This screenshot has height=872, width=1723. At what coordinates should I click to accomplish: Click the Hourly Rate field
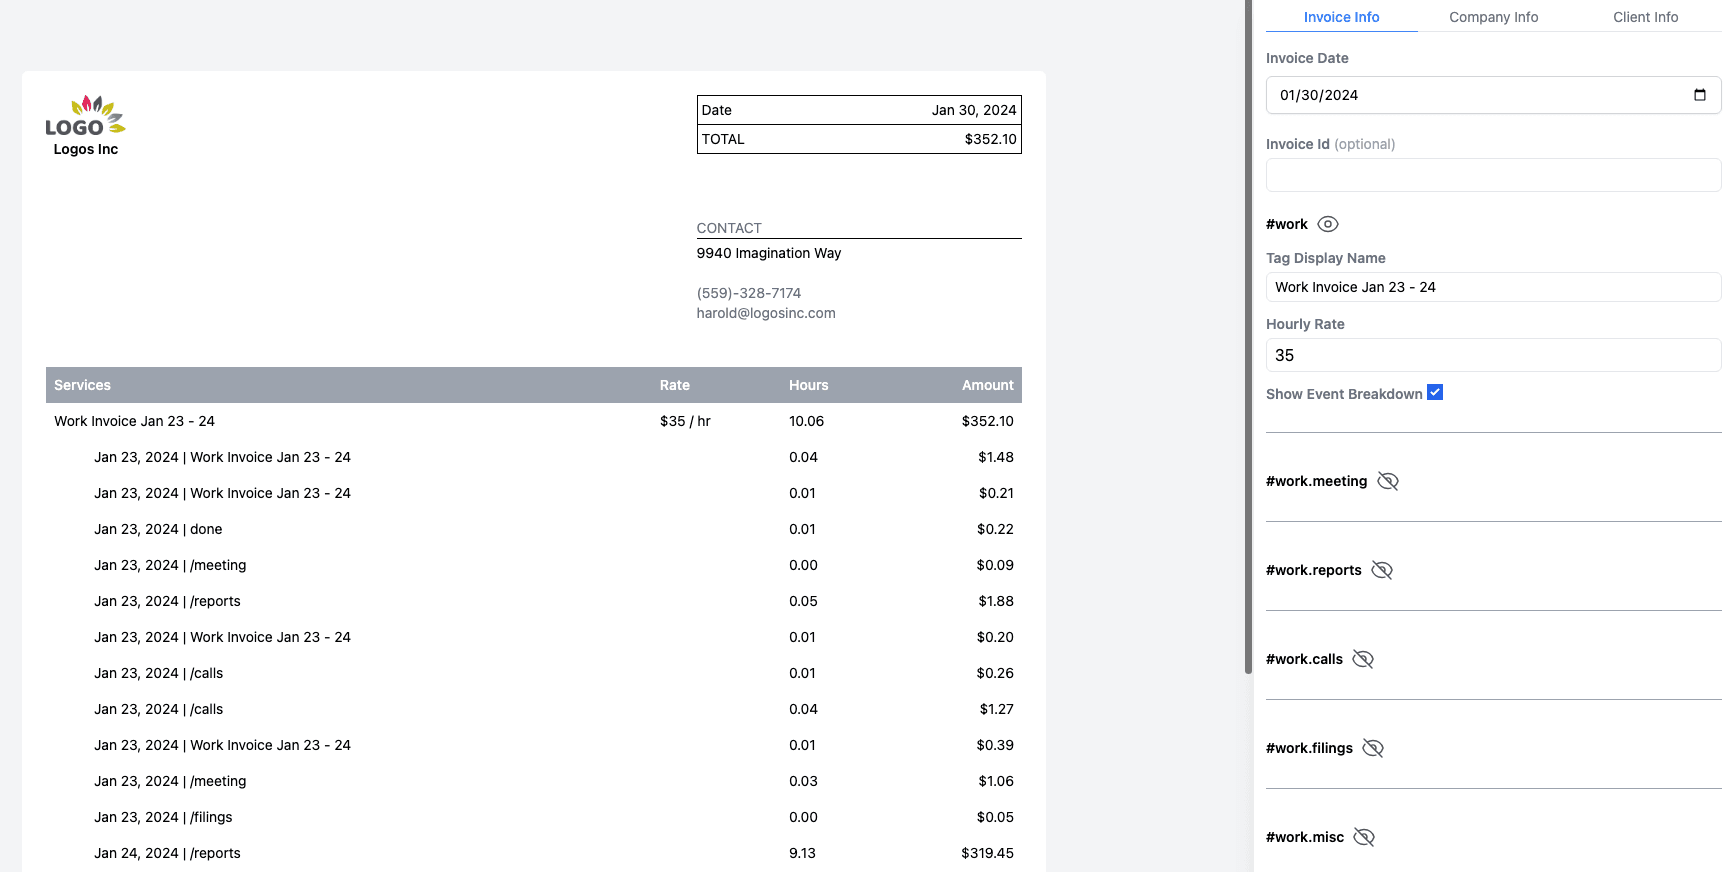tap(1492, 355)
